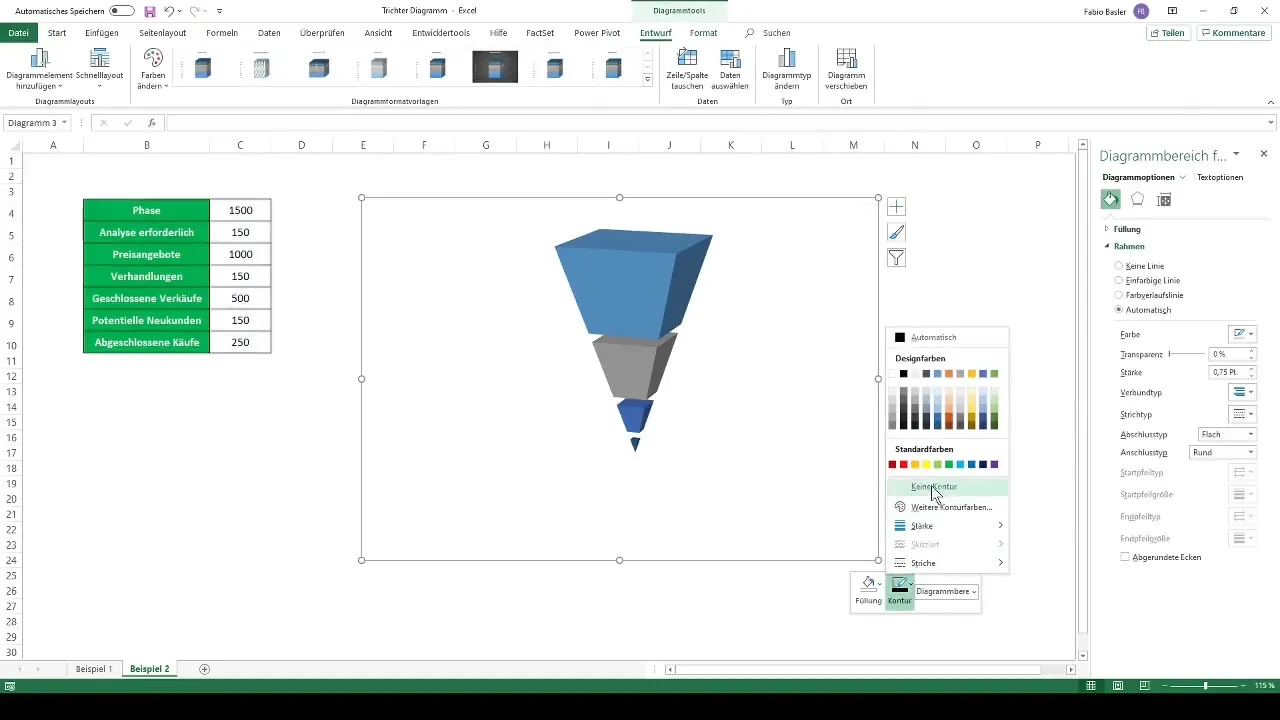Click the zoom slider in status bar

[1205, 686]
